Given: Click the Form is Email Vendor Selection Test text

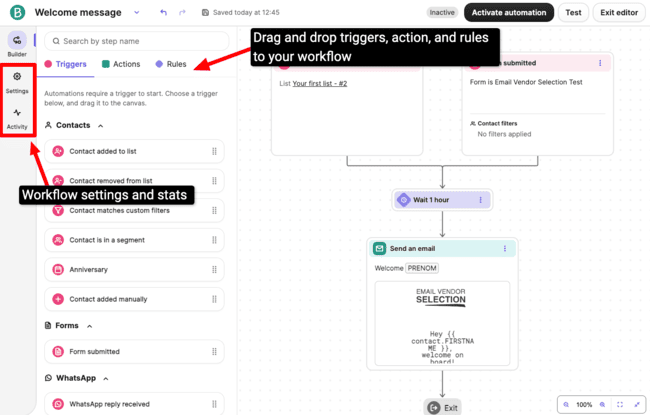Looking at the screenshot, I should pos(526,82).
